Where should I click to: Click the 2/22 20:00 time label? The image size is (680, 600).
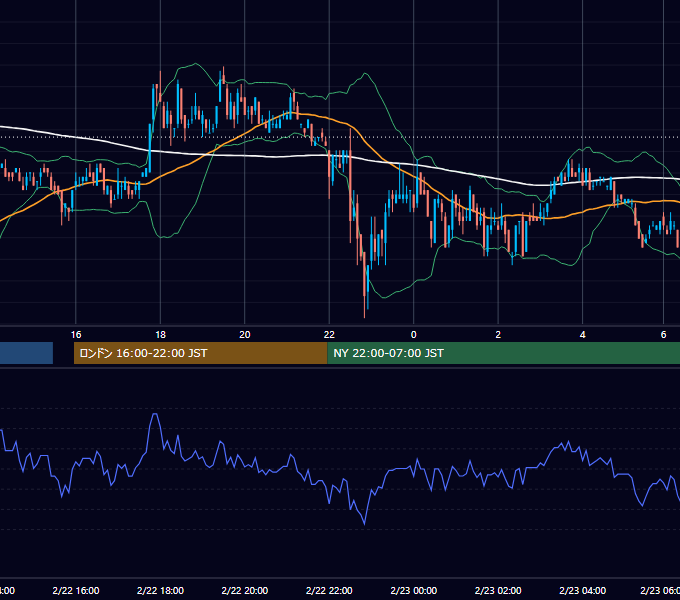tap(245, 590)
